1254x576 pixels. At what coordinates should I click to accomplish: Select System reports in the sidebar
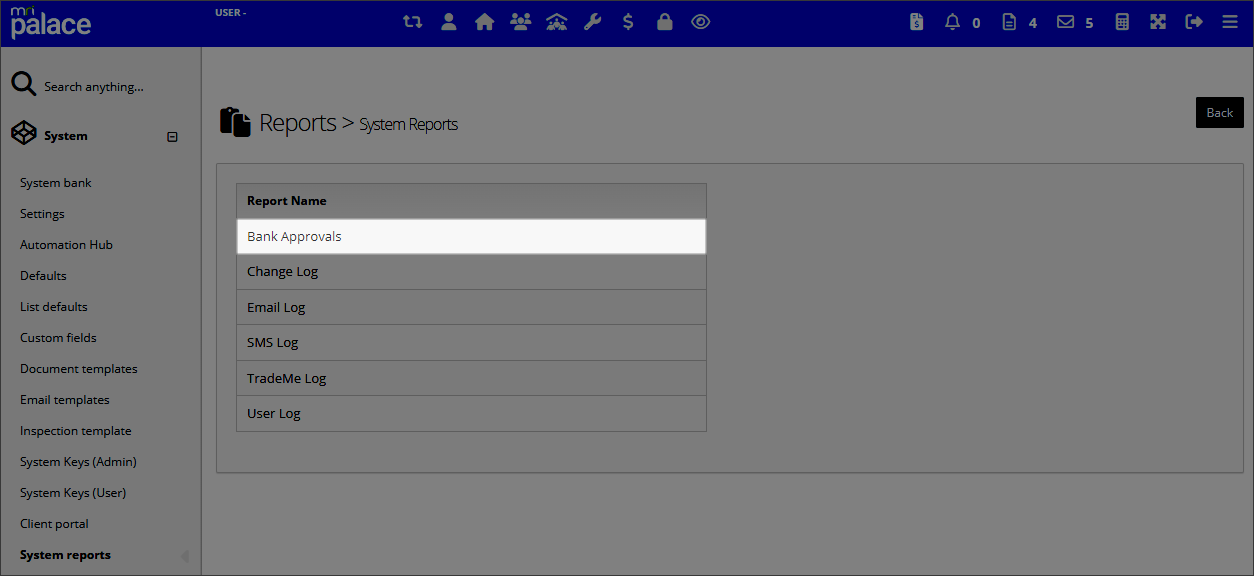click(65, 555)
